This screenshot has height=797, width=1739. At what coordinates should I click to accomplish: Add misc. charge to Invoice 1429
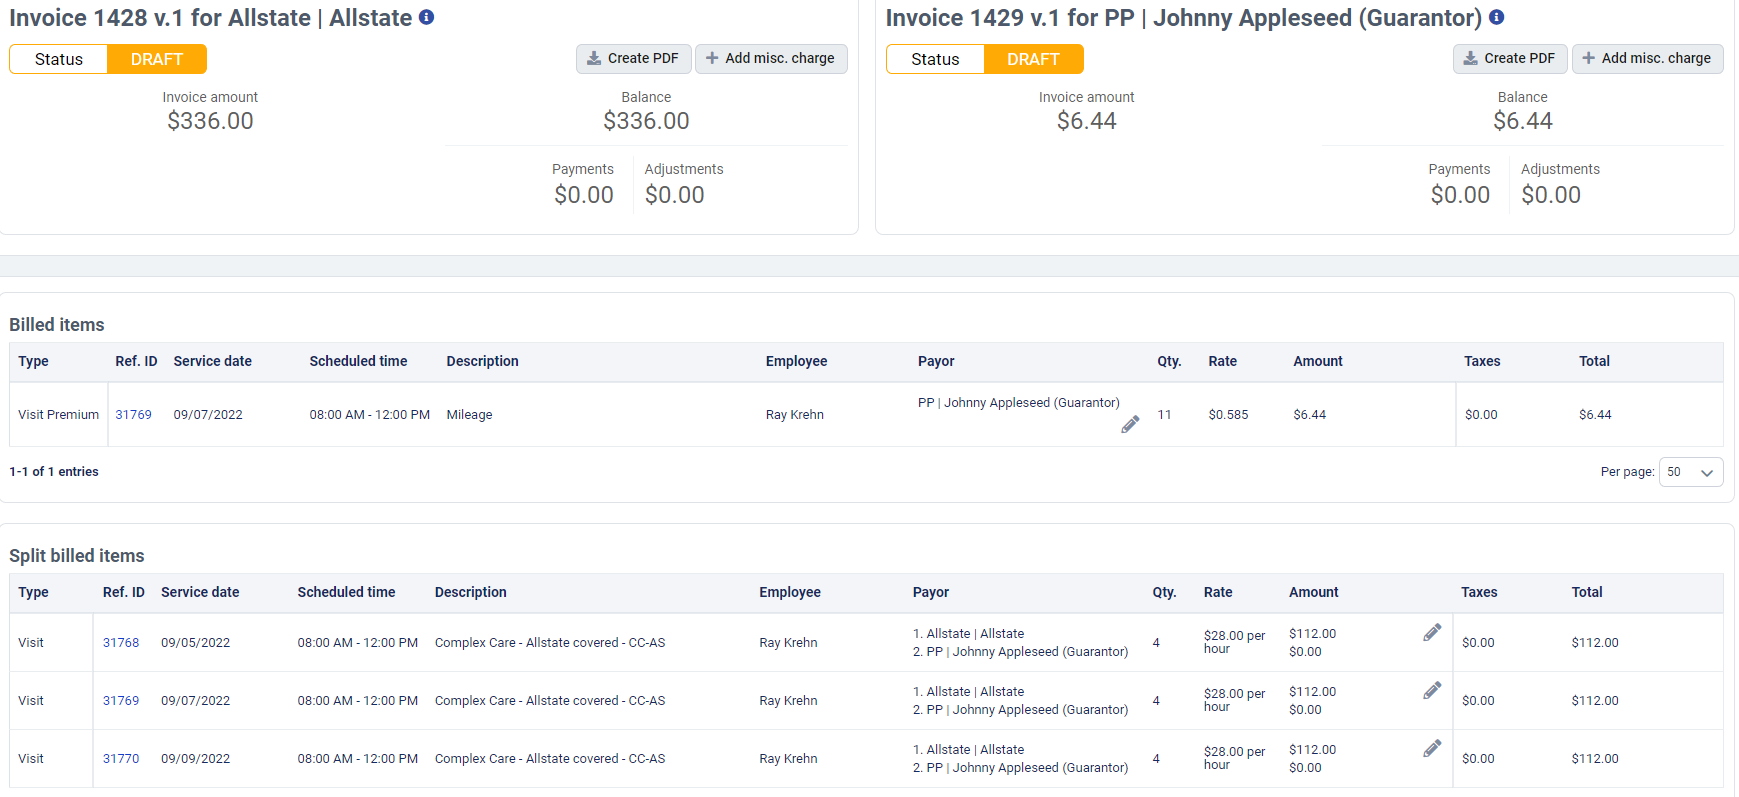point(1646,59)
